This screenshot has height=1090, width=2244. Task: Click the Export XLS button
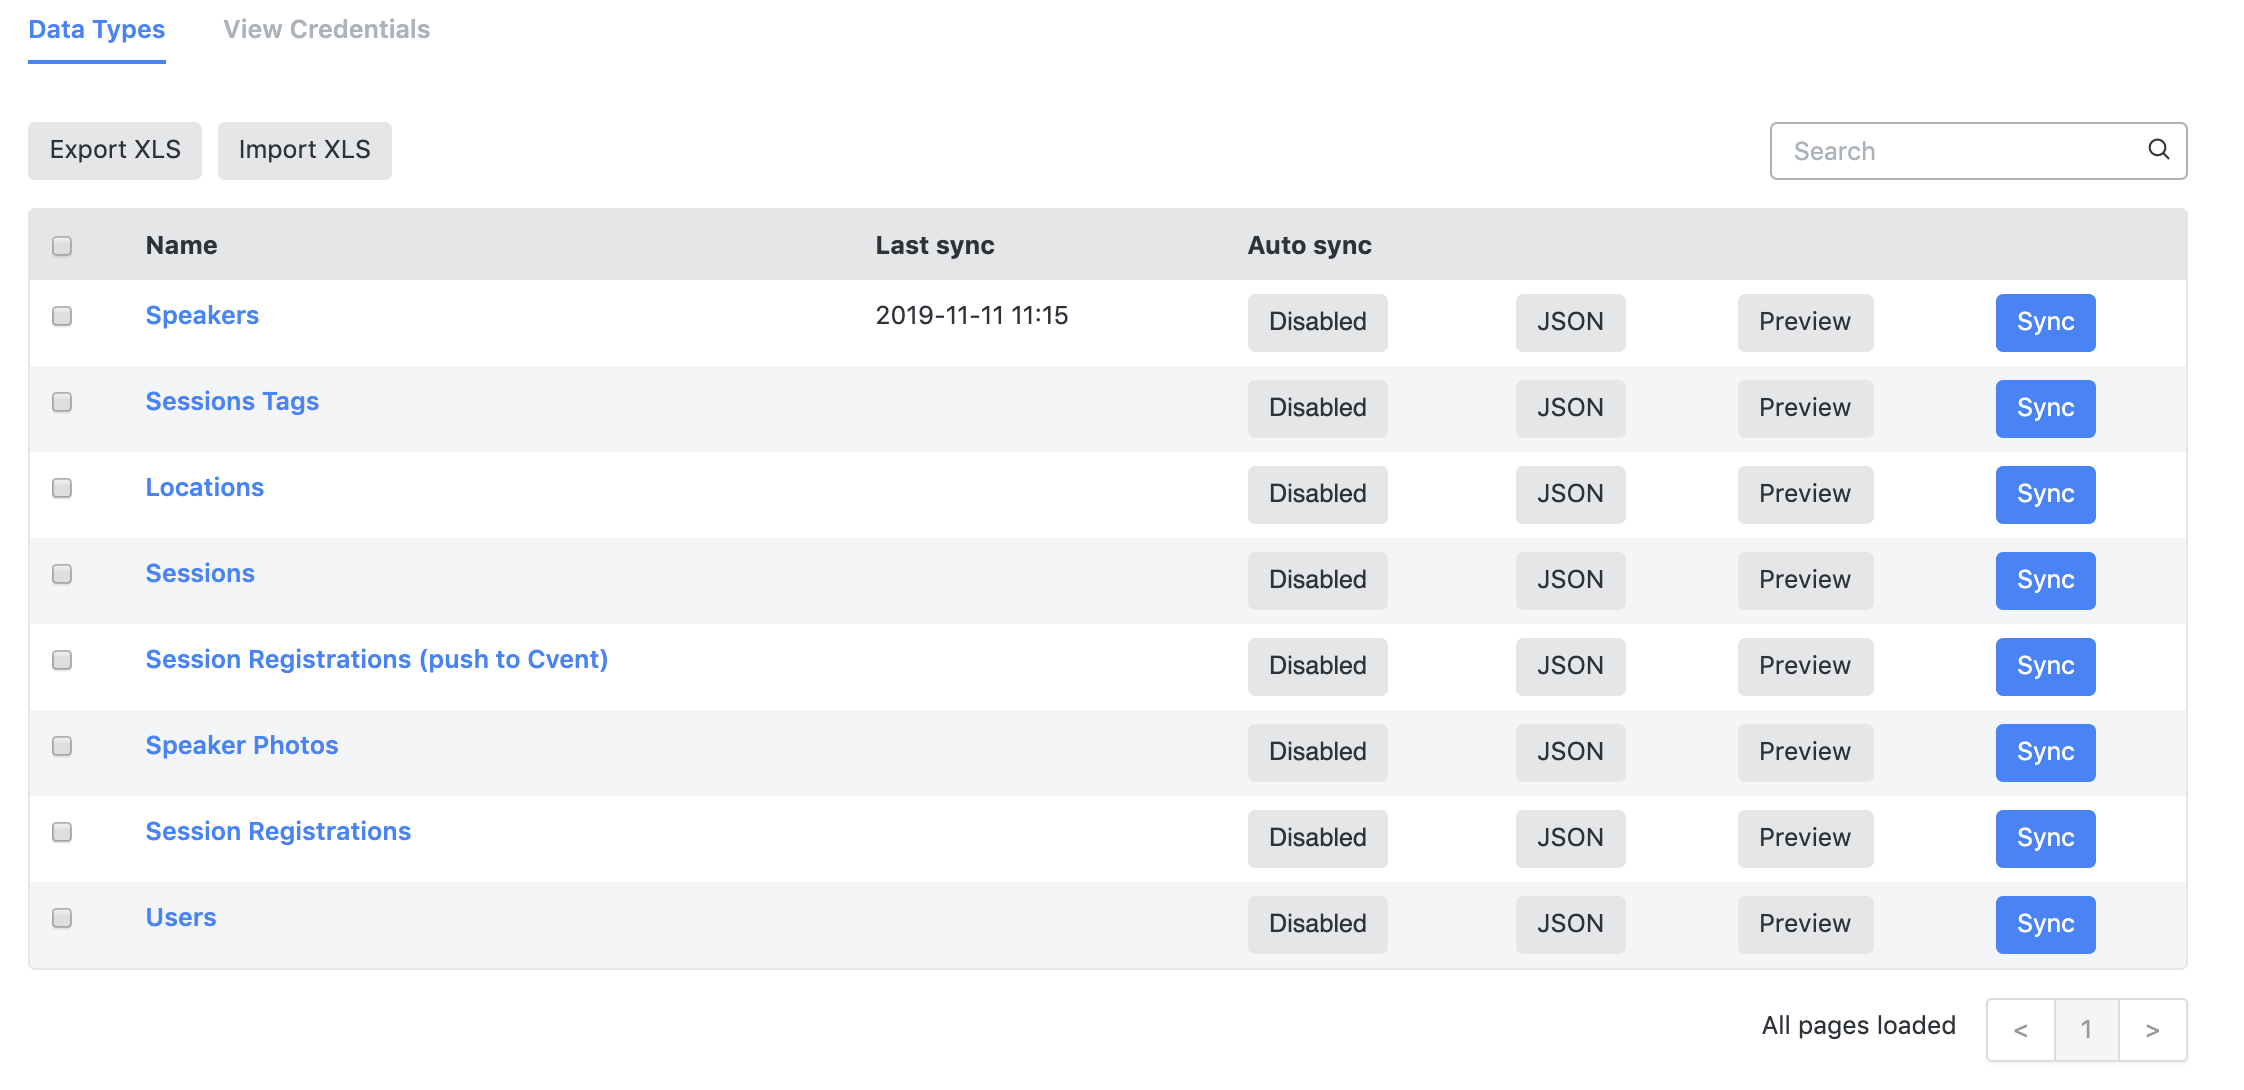tap(115, 150)
